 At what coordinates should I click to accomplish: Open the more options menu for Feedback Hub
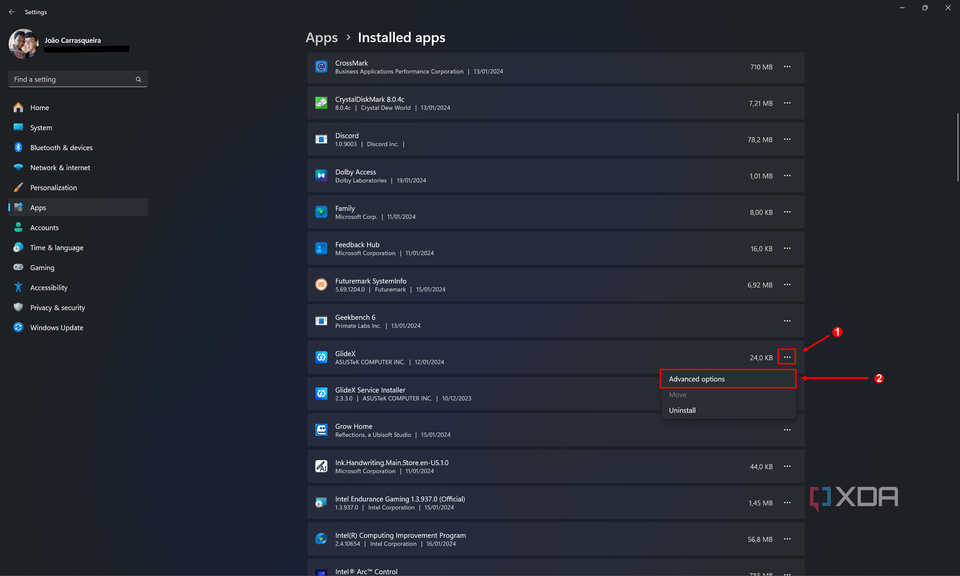(x=787, y=249)
